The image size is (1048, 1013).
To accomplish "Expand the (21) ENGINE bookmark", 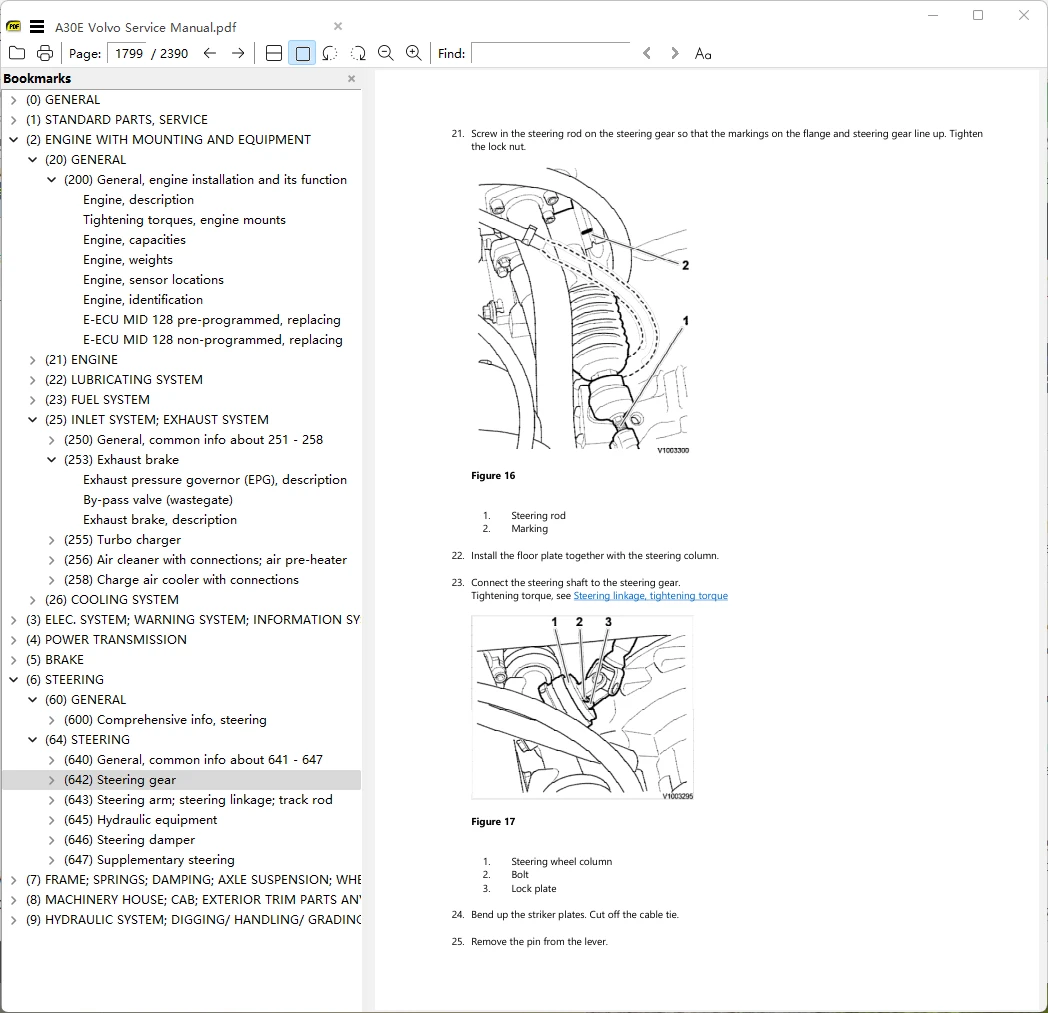I will pos(32,360).
